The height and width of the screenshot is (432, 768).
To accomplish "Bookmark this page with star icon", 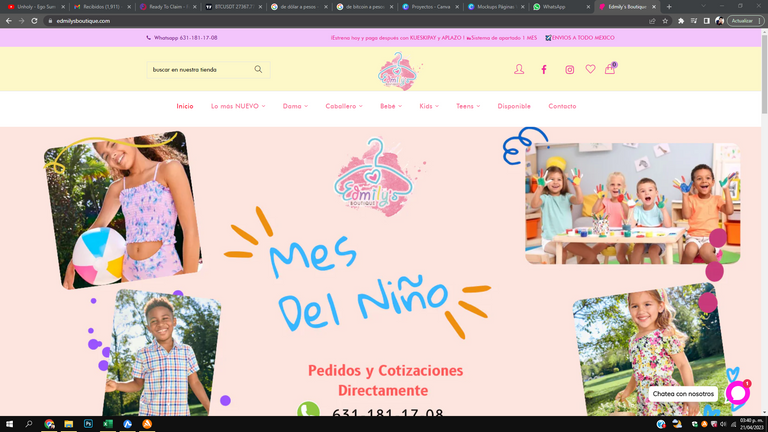I will 665,21.
